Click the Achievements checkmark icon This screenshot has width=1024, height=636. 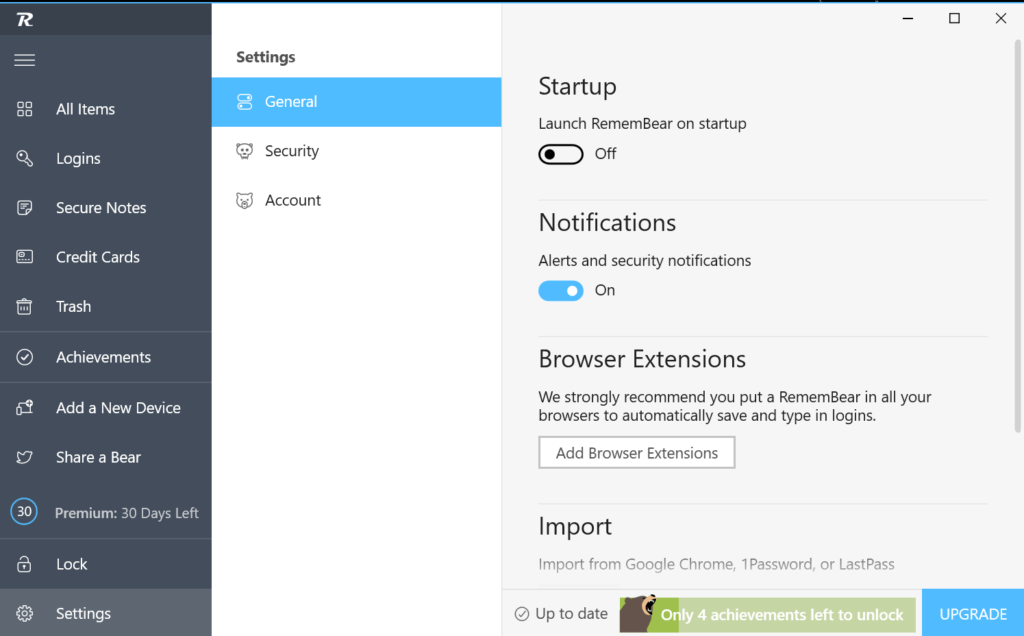(x=25, y=357)
